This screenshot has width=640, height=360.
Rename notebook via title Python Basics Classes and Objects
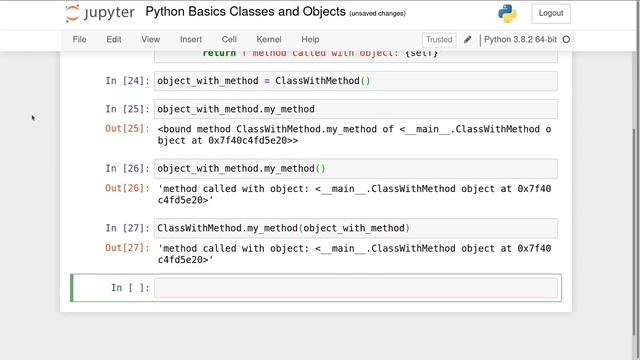245,12
